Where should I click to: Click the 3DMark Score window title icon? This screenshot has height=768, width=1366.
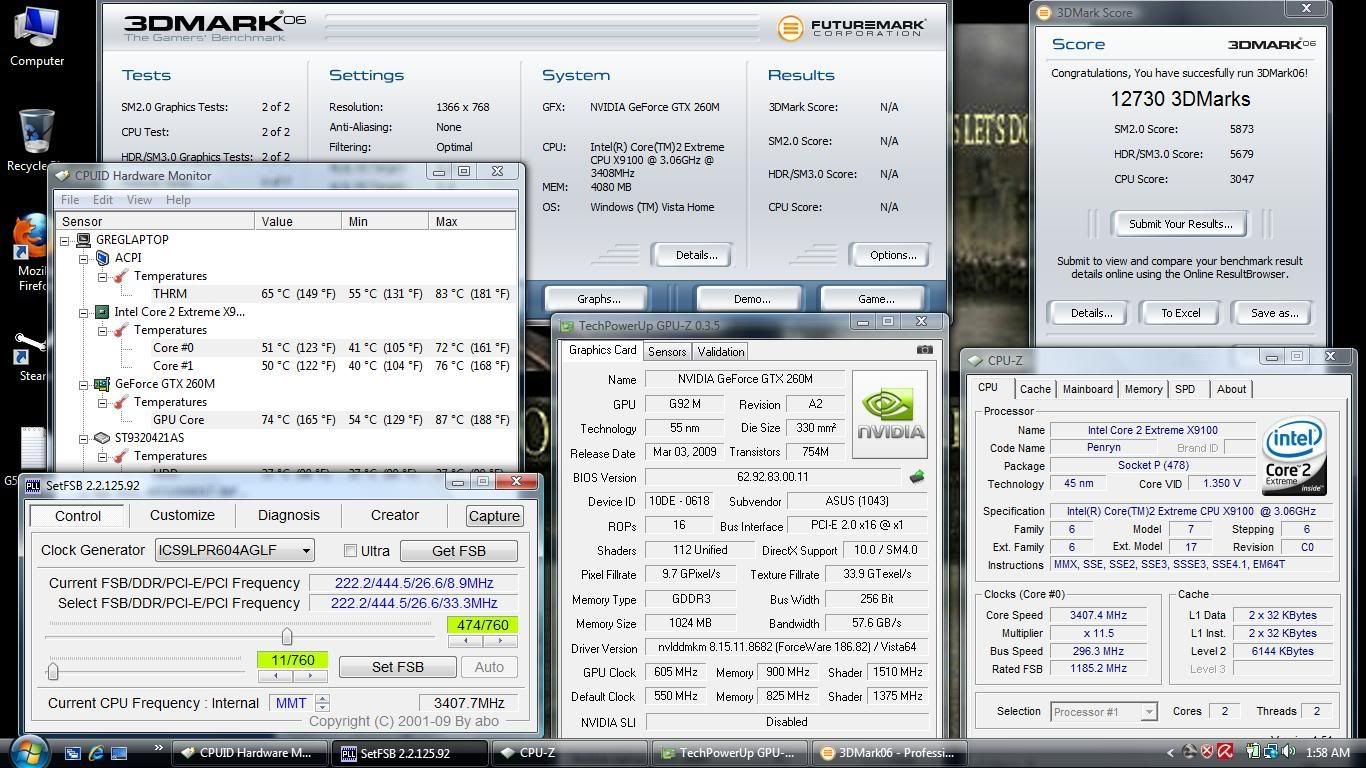1044,13
